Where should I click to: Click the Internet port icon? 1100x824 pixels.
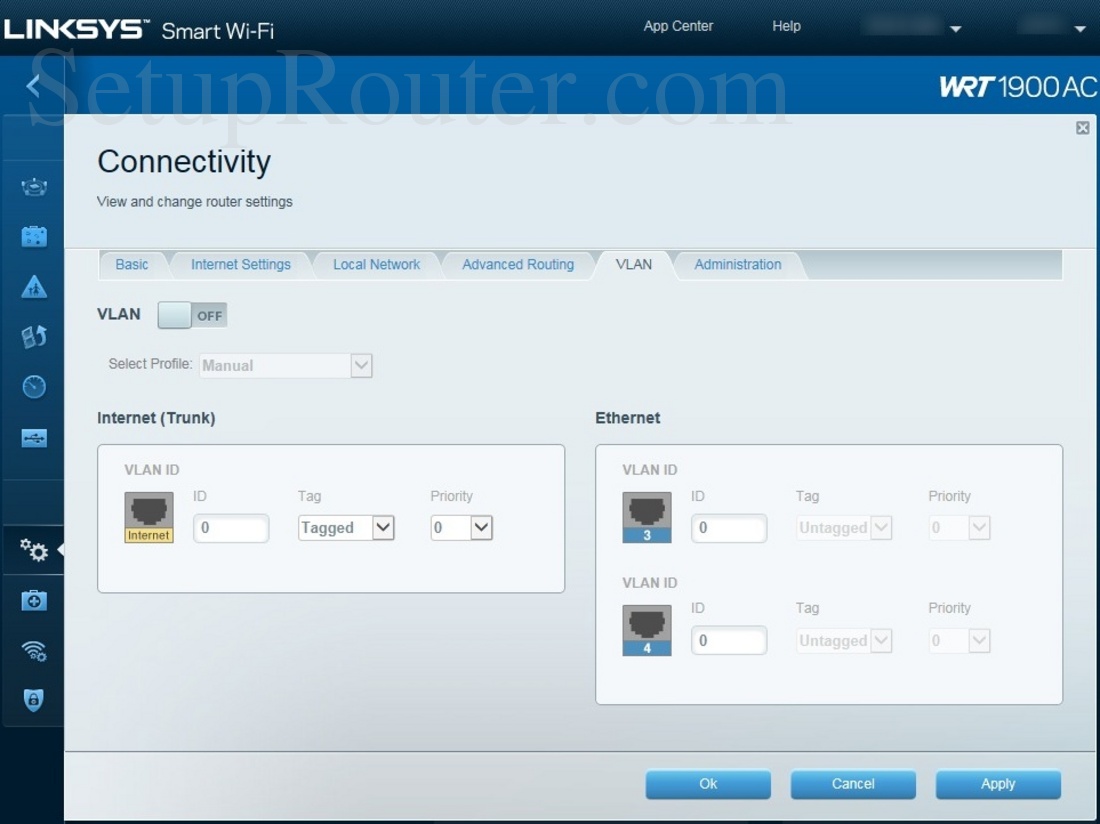(x=149, y=518)
